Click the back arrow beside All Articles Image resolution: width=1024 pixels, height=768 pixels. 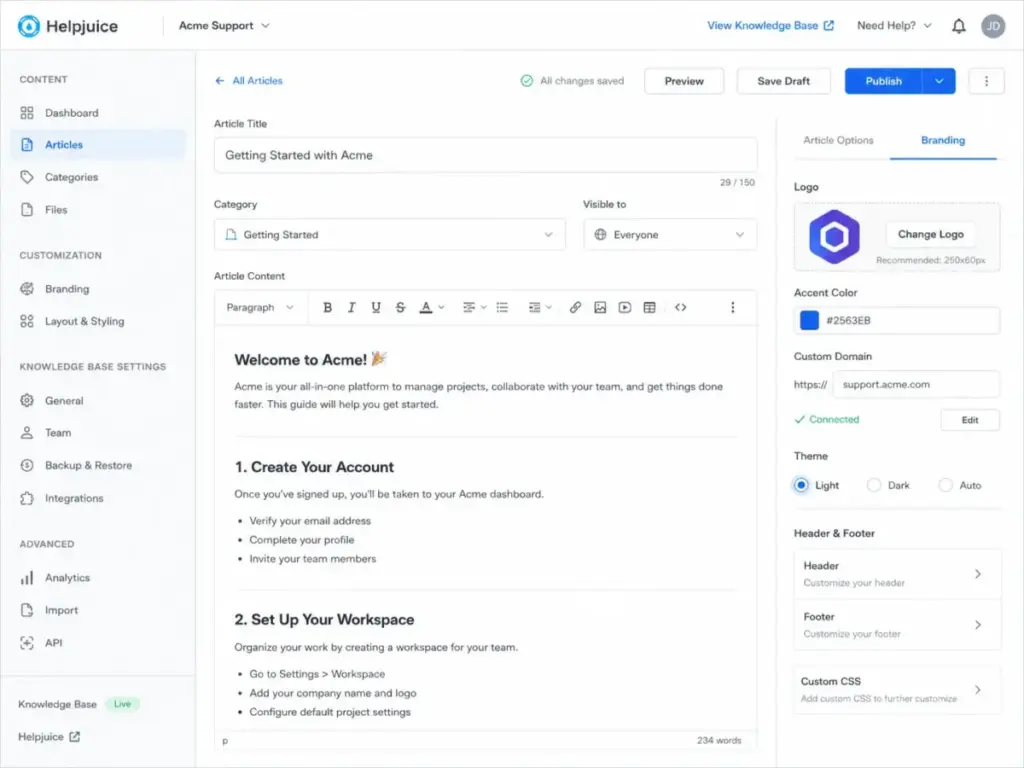pyautogui.click(x=219, y=81)
